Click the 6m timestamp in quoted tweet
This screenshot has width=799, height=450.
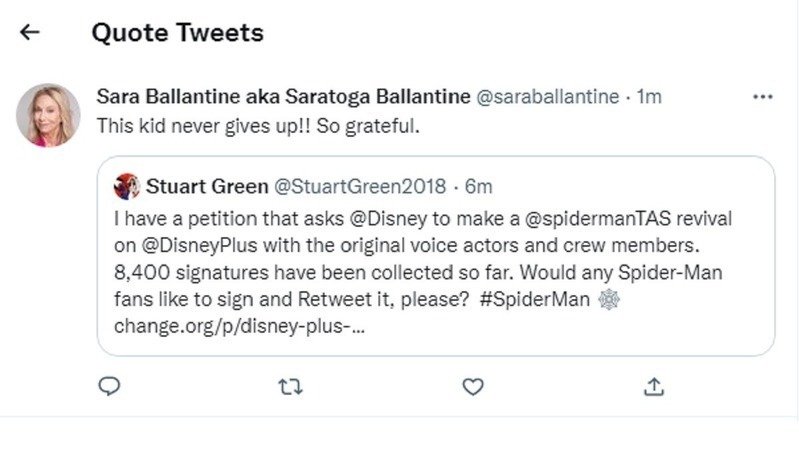click(x=480, y=186)
